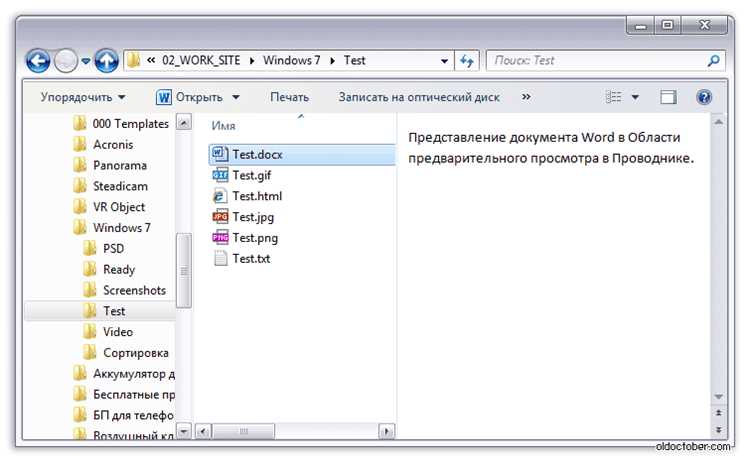This screenshot has width=750, height=462.
Task: Select the VR Object folder
Action: 110,207
